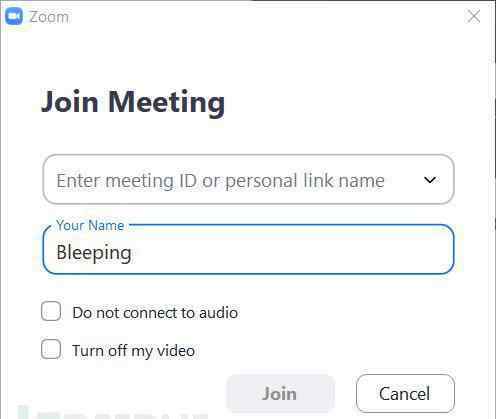Close the Join Meeting window with X
Screen dimensions: 496x419
(x=473, y=16)
